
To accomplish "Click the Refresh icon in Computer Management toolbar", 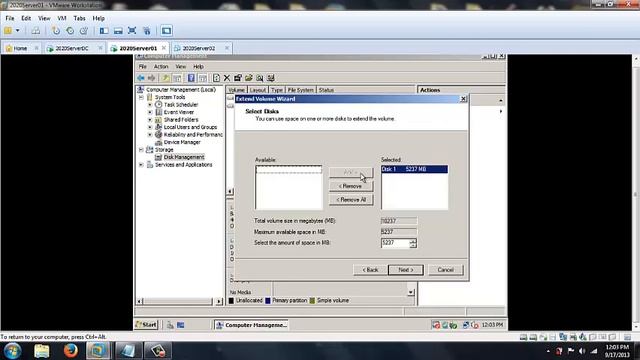I will (x=216, y=78).
